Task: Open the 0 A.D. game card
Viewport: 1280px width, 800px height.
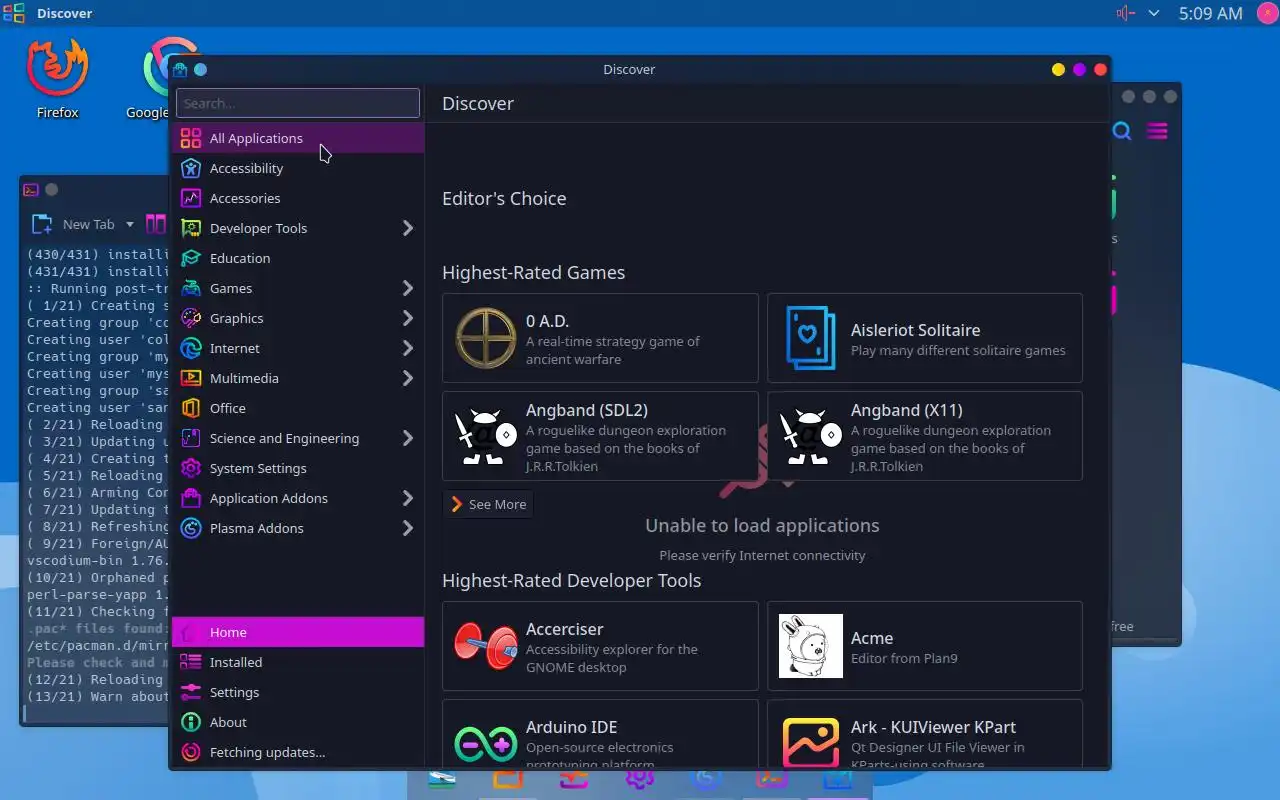Action: point(600,338)
